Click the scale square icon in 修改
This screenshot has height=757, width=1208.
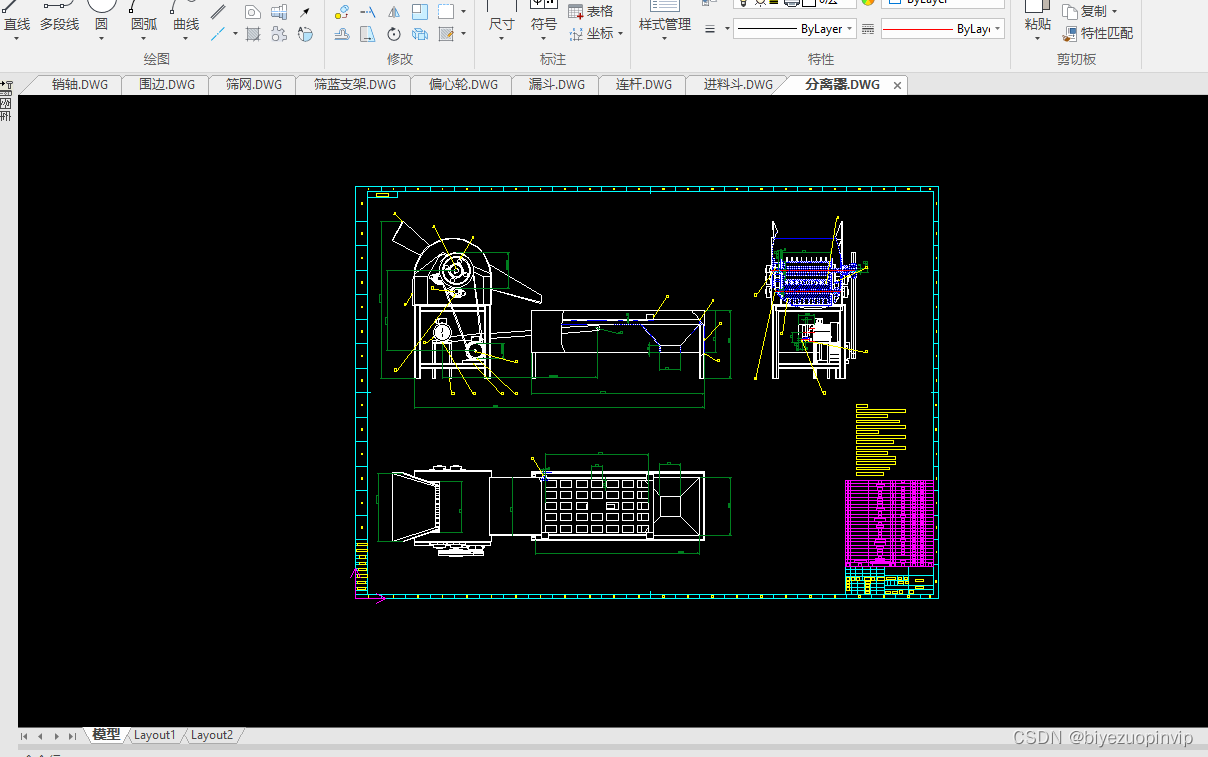(x=420, y=12)
